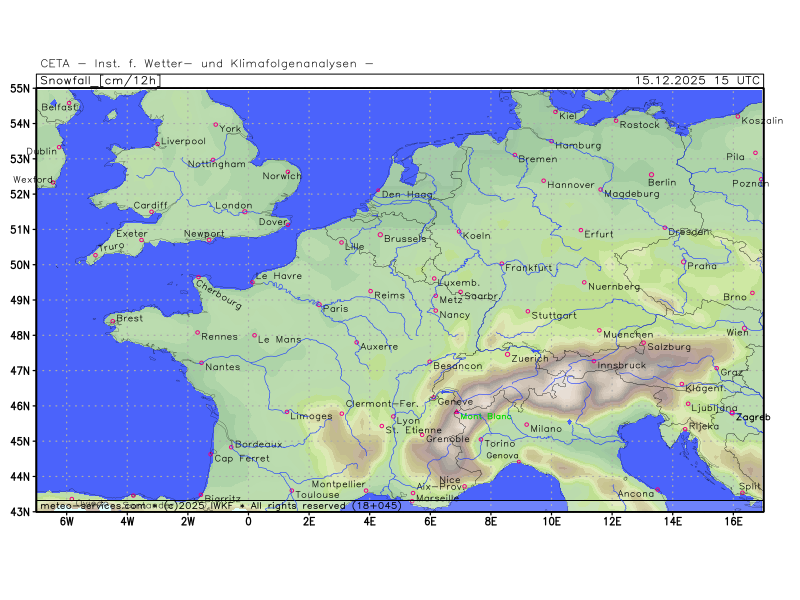
Task: Select the Salzburg text label
Action: pos(669,347)
